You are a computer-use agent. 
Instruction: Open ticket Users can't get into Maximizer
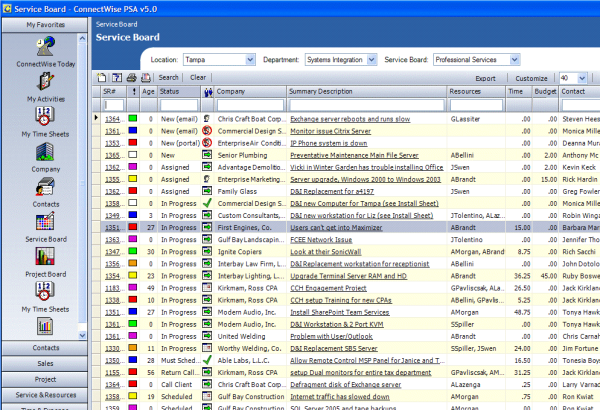[x=336, y=227]
